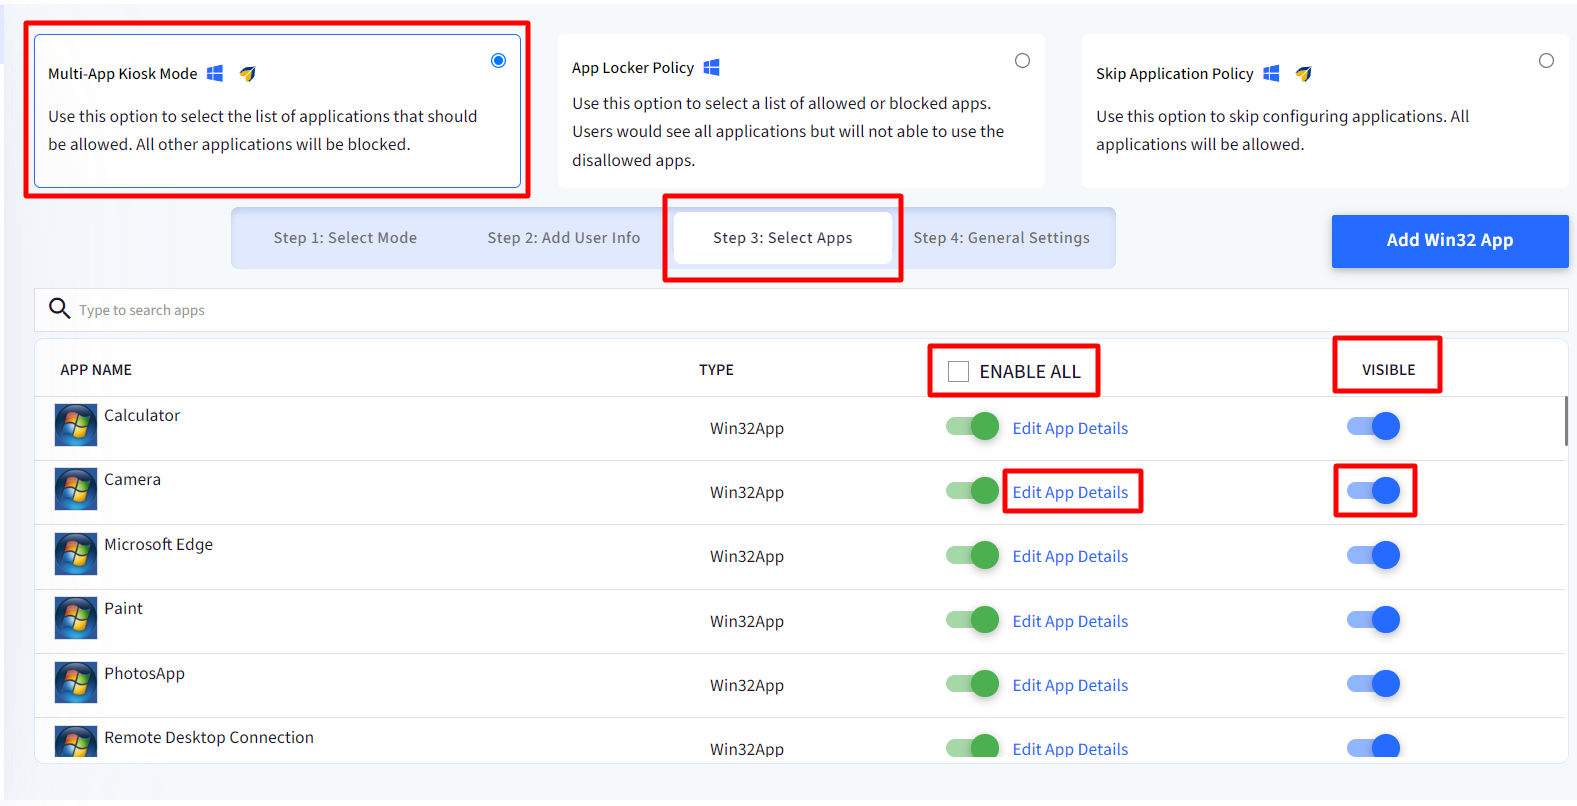
Task: Turn off Camera visible toggle
Action: (1373, 490)
